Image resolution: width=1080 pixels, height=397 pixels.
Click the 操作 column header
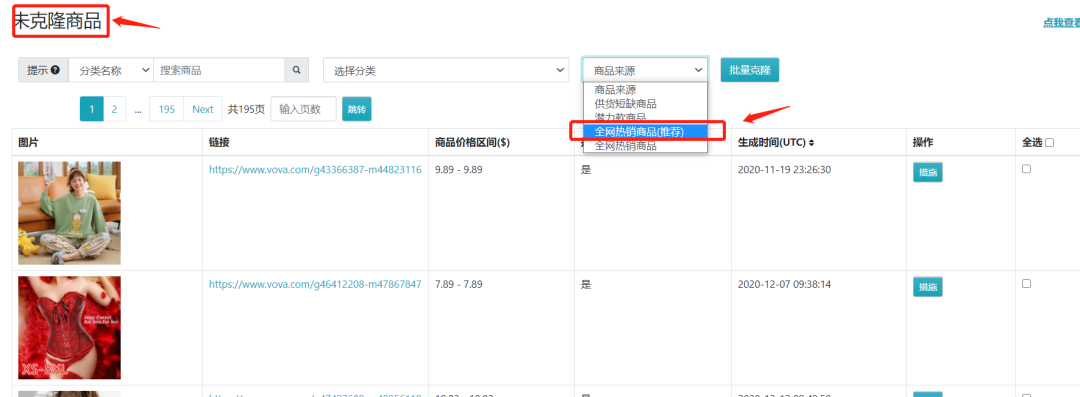click(923, 143)
